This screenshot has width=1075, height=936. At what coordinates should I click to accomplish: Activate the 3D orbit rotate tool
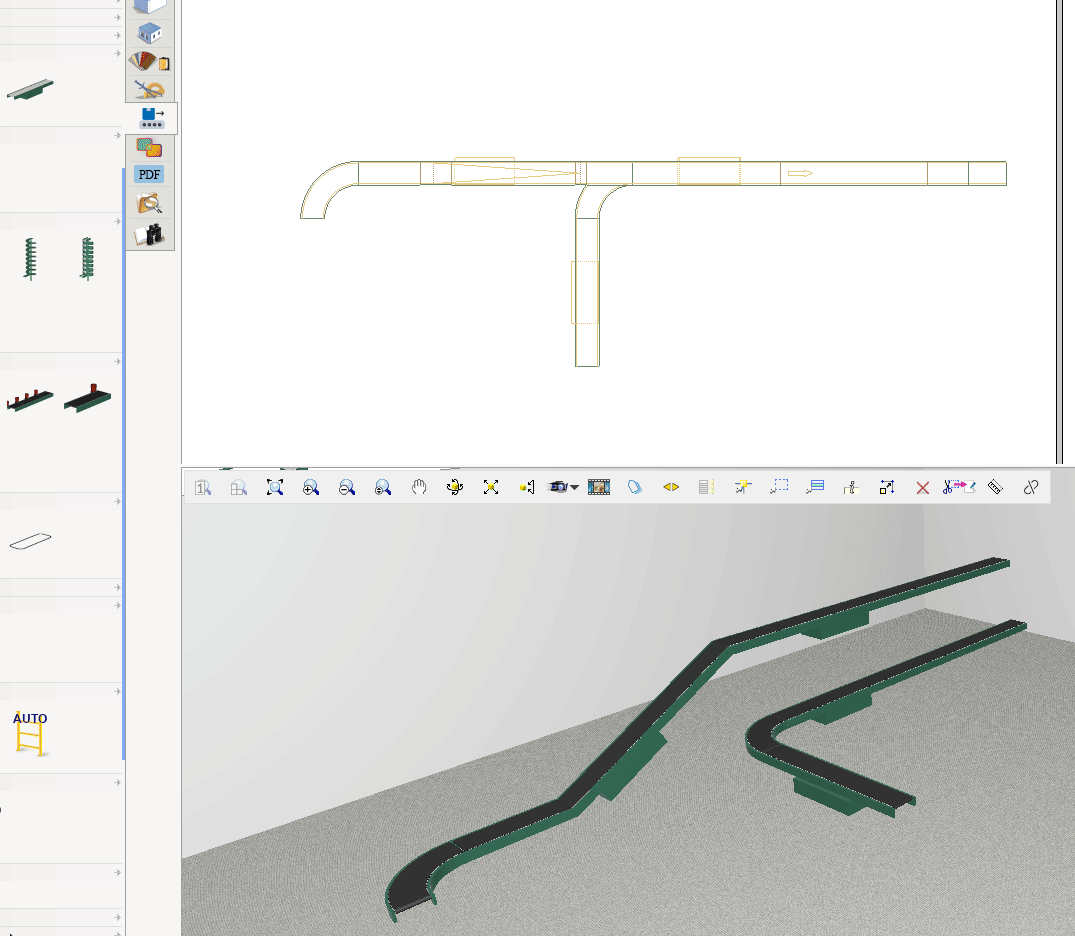(x=455, y=488)
